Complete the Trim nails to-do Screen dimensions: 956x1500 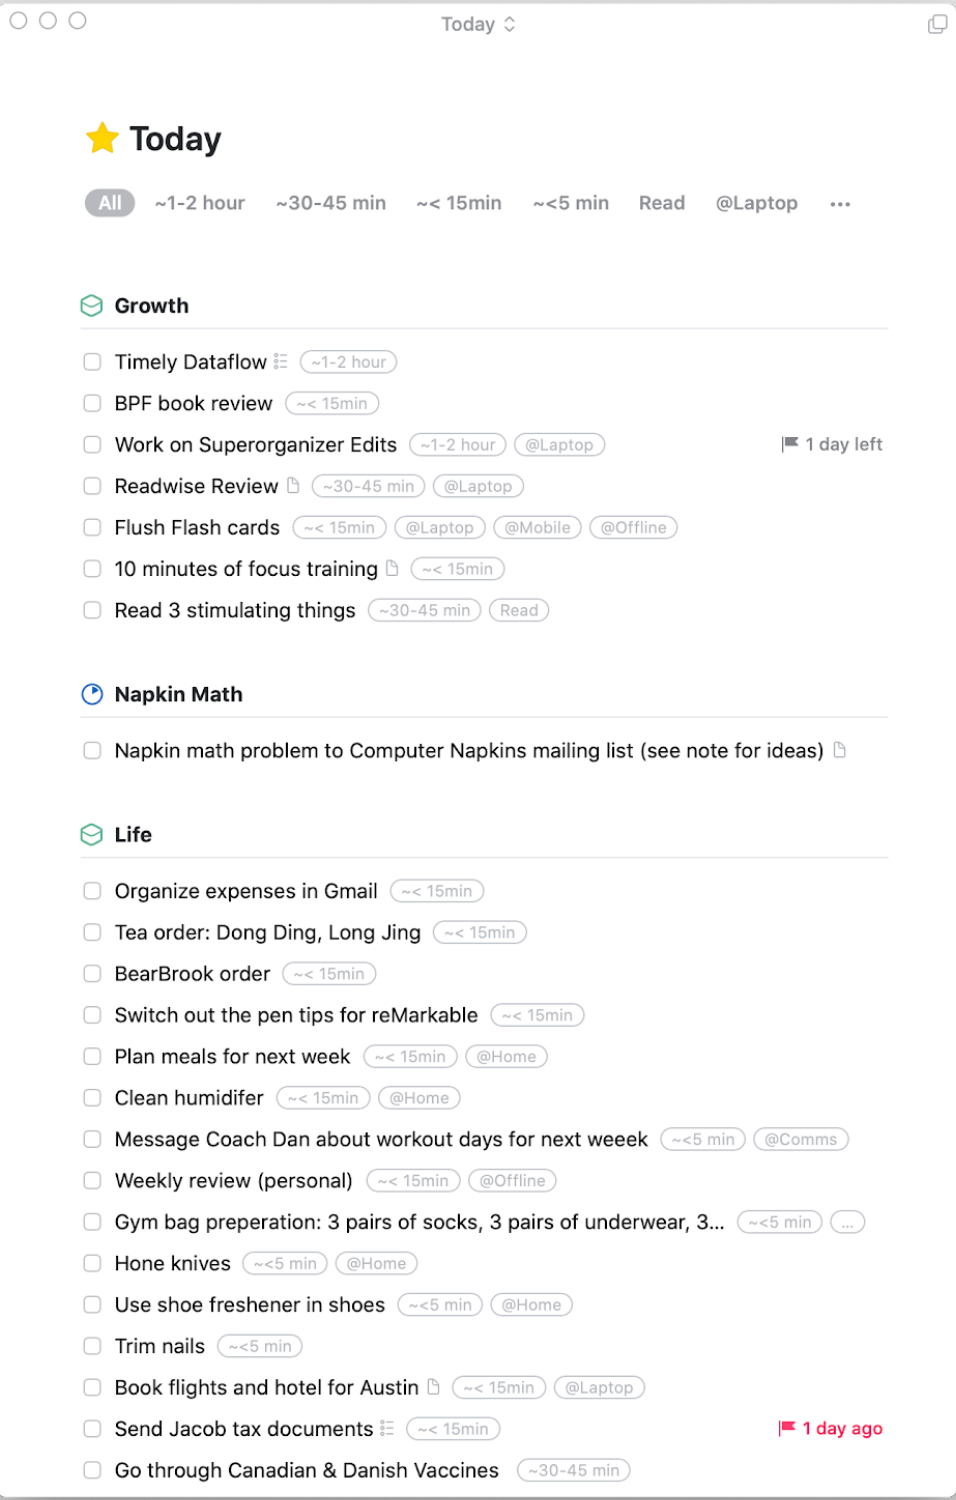pos(92,1346)
